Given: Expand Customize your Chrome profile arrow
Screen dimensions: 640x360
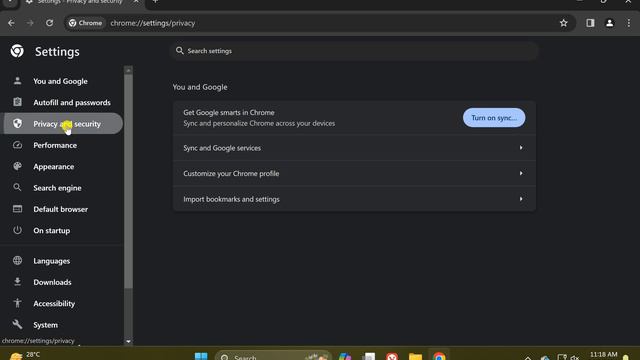Looking at the screenshot, I should [521, 173].
